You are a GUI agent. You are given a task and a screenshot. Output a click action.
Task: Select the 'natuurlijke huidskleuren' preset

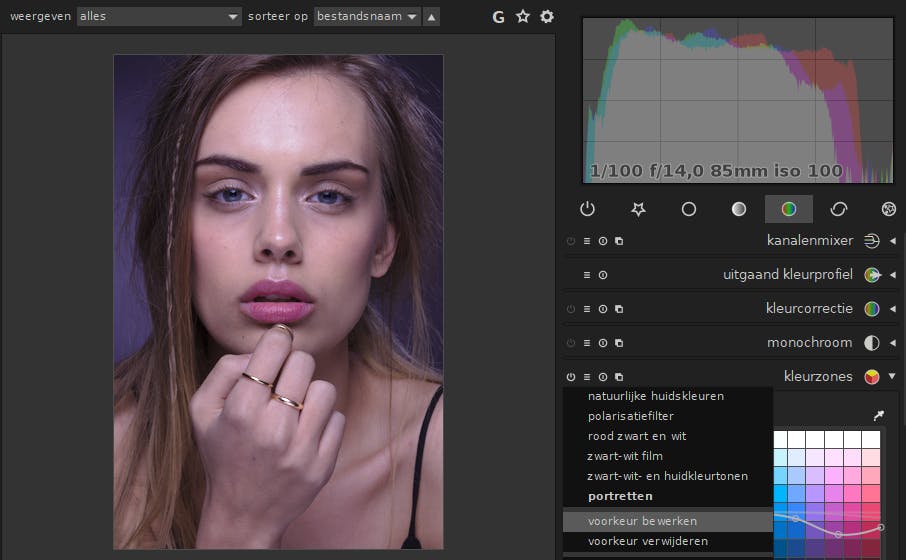[x=655, y=396]
